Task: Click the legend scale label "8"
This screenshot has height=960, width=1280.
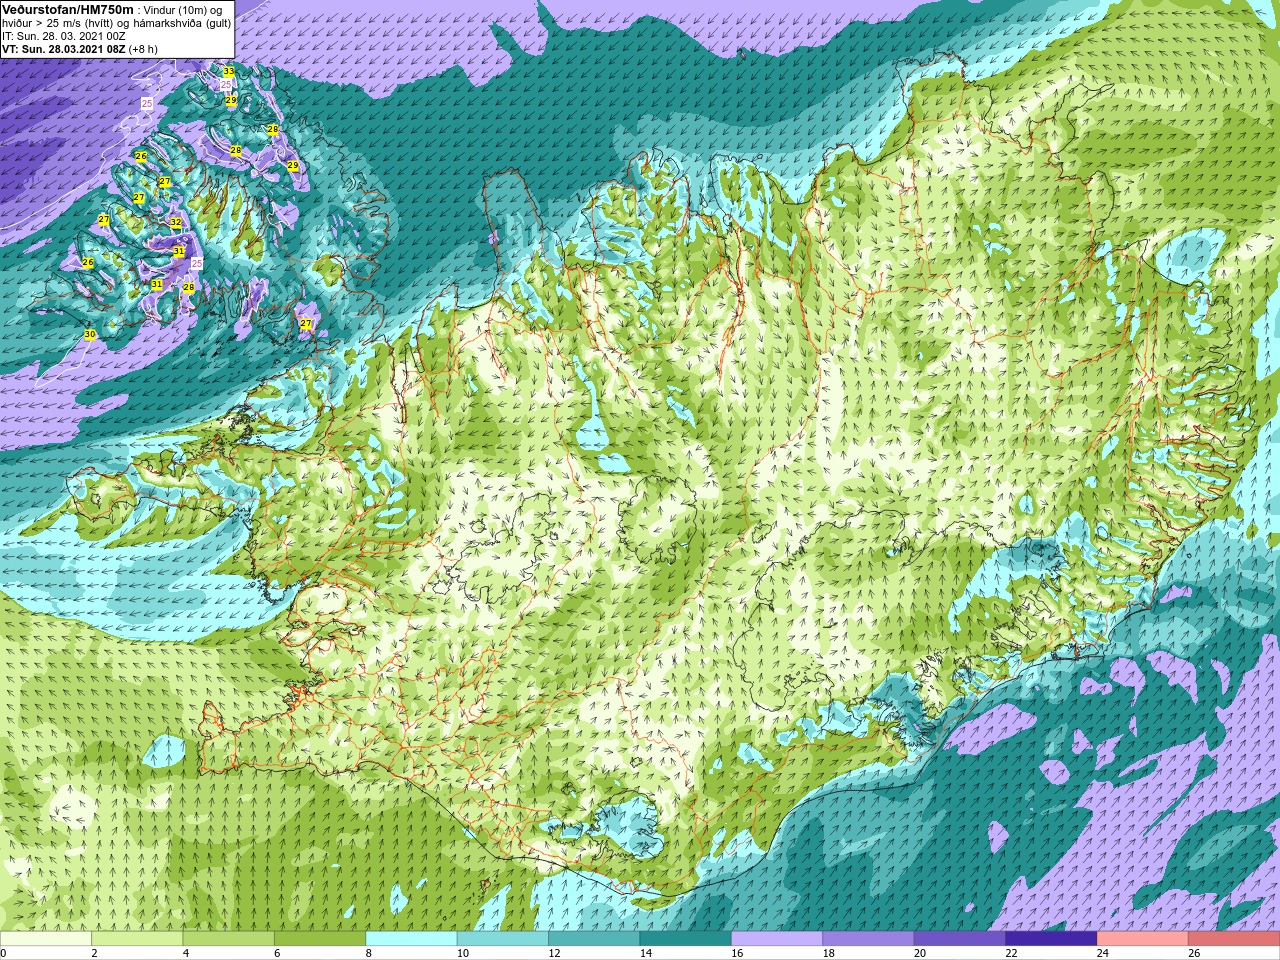Action: 368,953
